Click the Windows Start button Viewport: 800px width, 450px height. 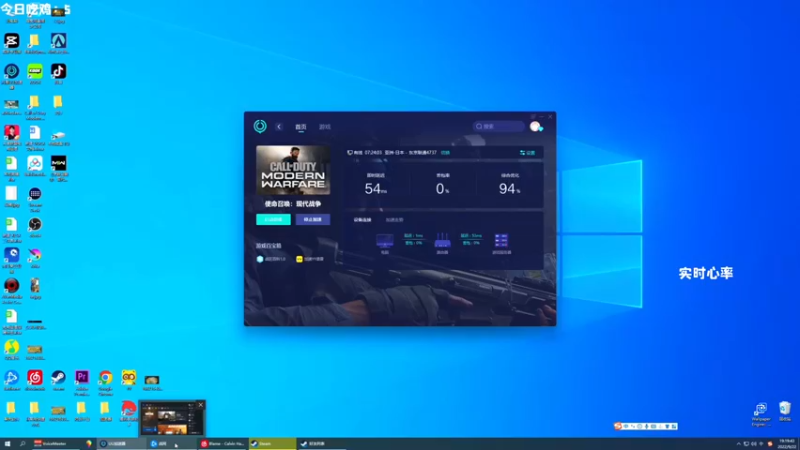click(7, 444)
